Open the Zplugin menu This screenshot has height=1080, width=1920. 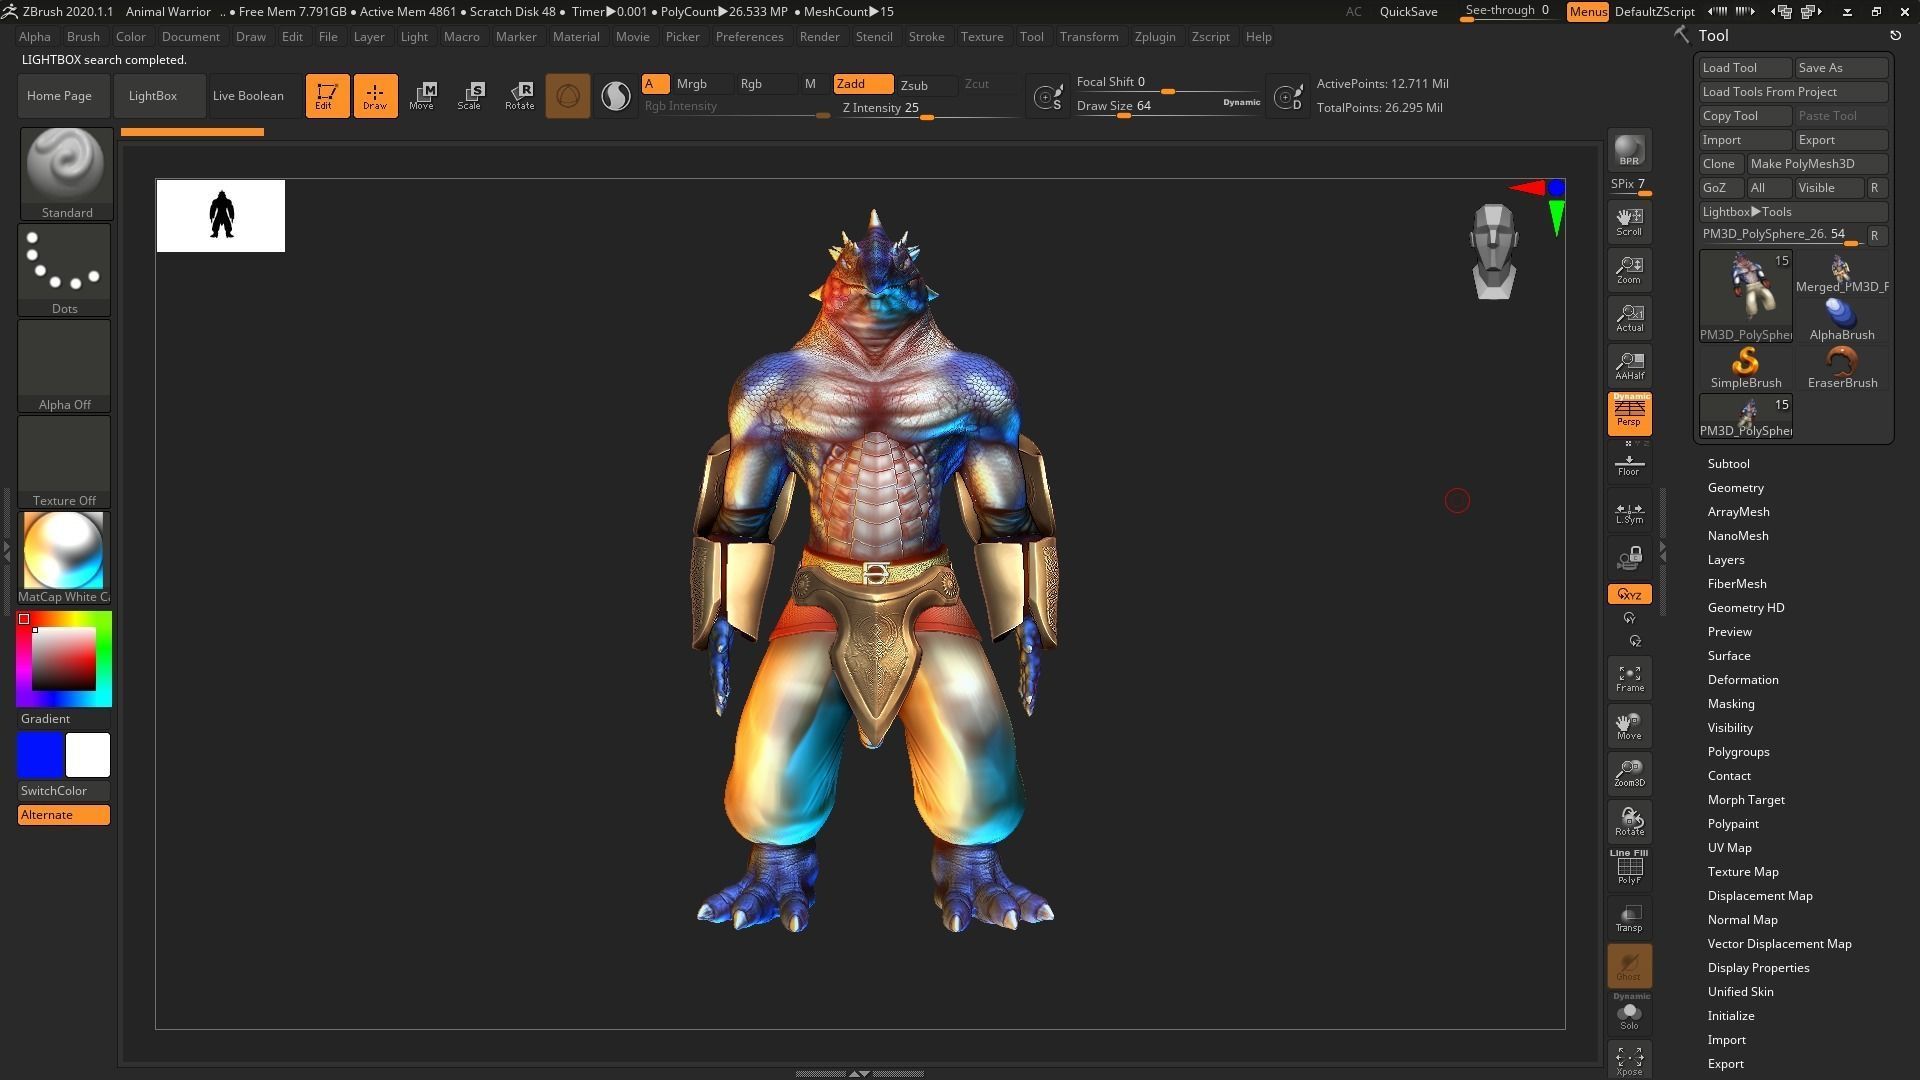pos(1154,36)
